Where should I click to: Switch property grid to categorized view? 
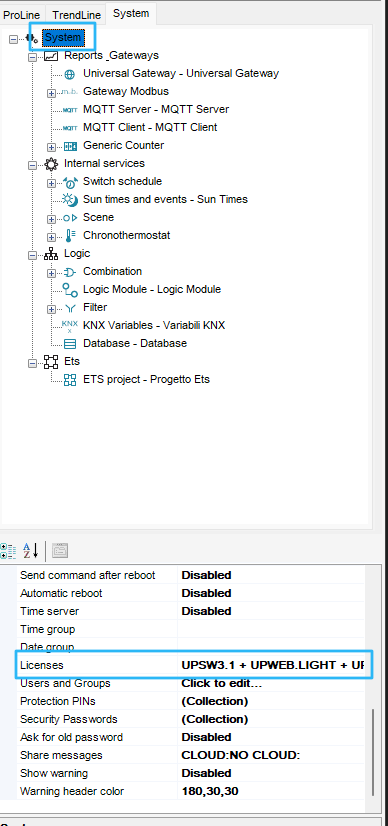[x=8, y=551]
